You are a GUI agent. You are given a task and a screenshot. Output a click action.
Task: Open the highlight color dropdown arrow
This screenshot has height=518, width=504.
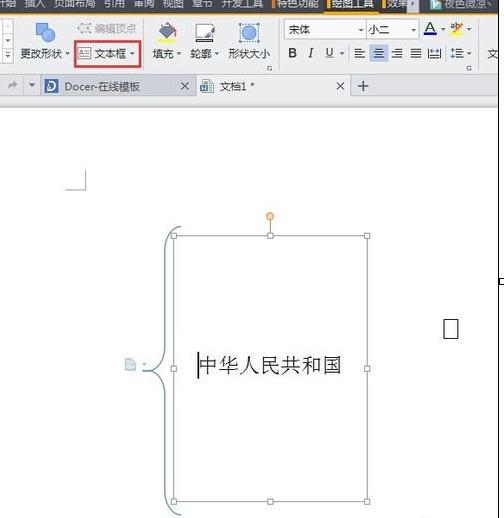pyautogui.click(x=469, y=29)
